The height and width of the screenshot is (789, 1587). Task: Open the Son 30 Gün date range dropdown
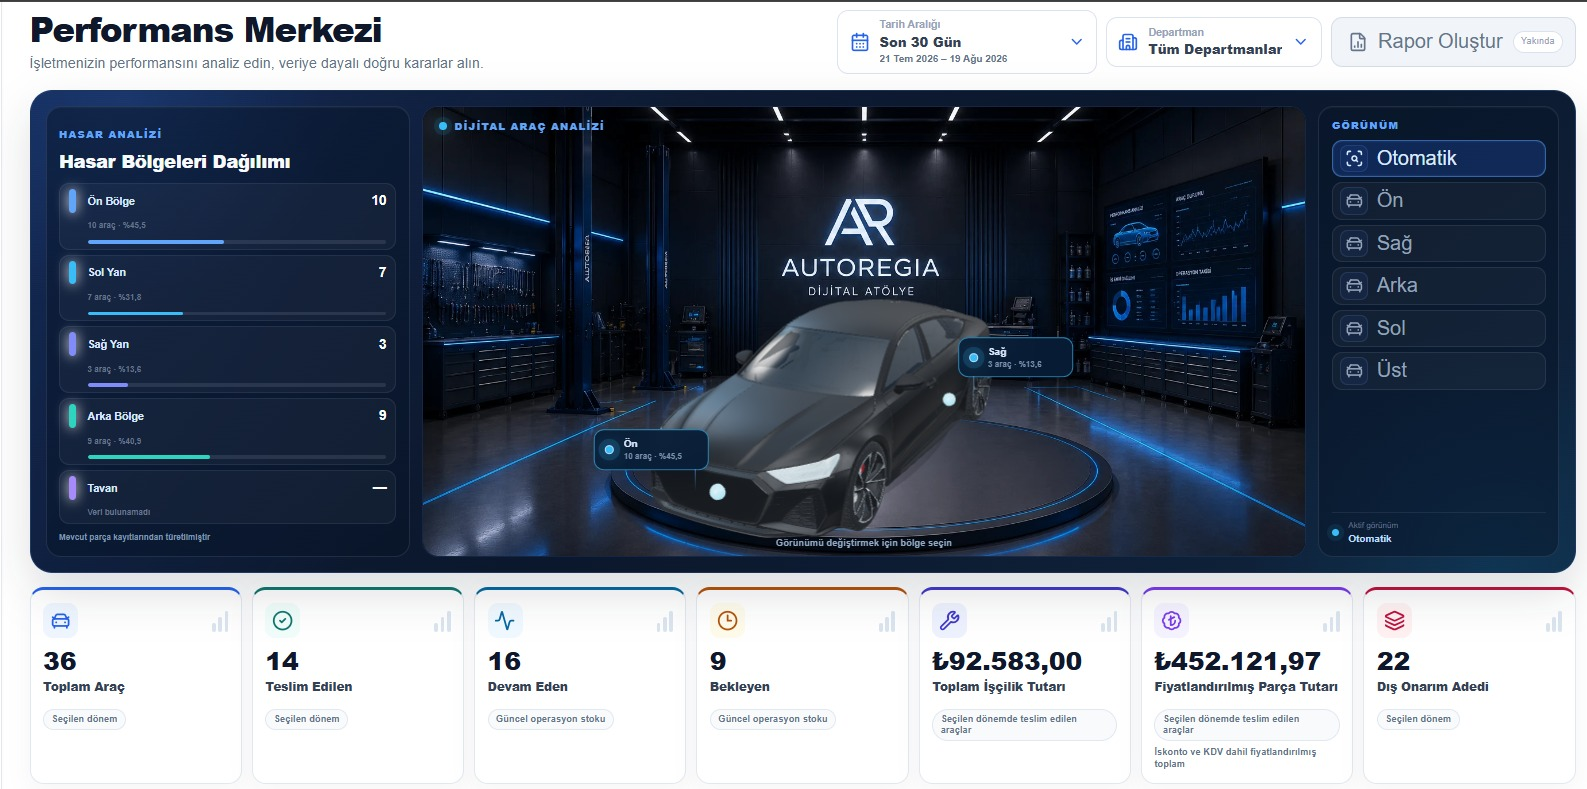point(966,42)
